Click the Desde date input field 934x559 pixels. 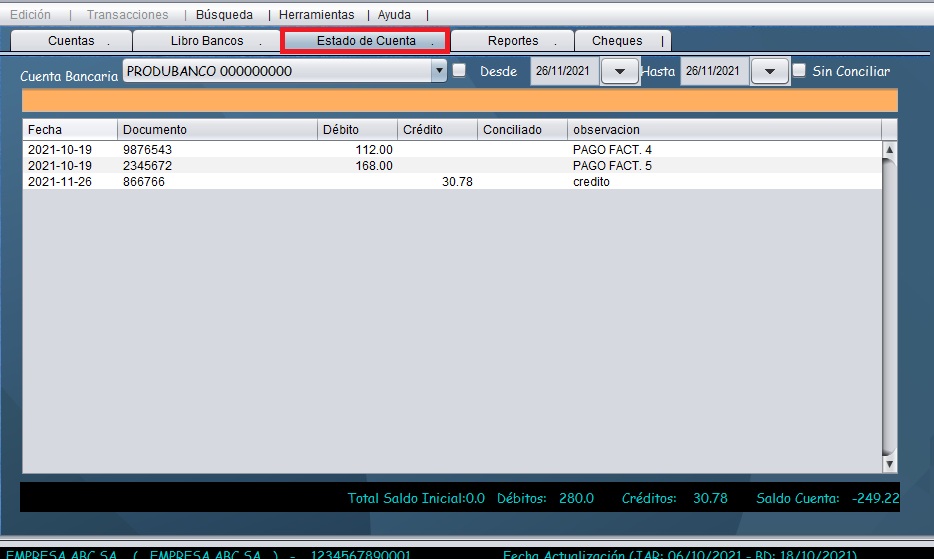tap(565, 71)
